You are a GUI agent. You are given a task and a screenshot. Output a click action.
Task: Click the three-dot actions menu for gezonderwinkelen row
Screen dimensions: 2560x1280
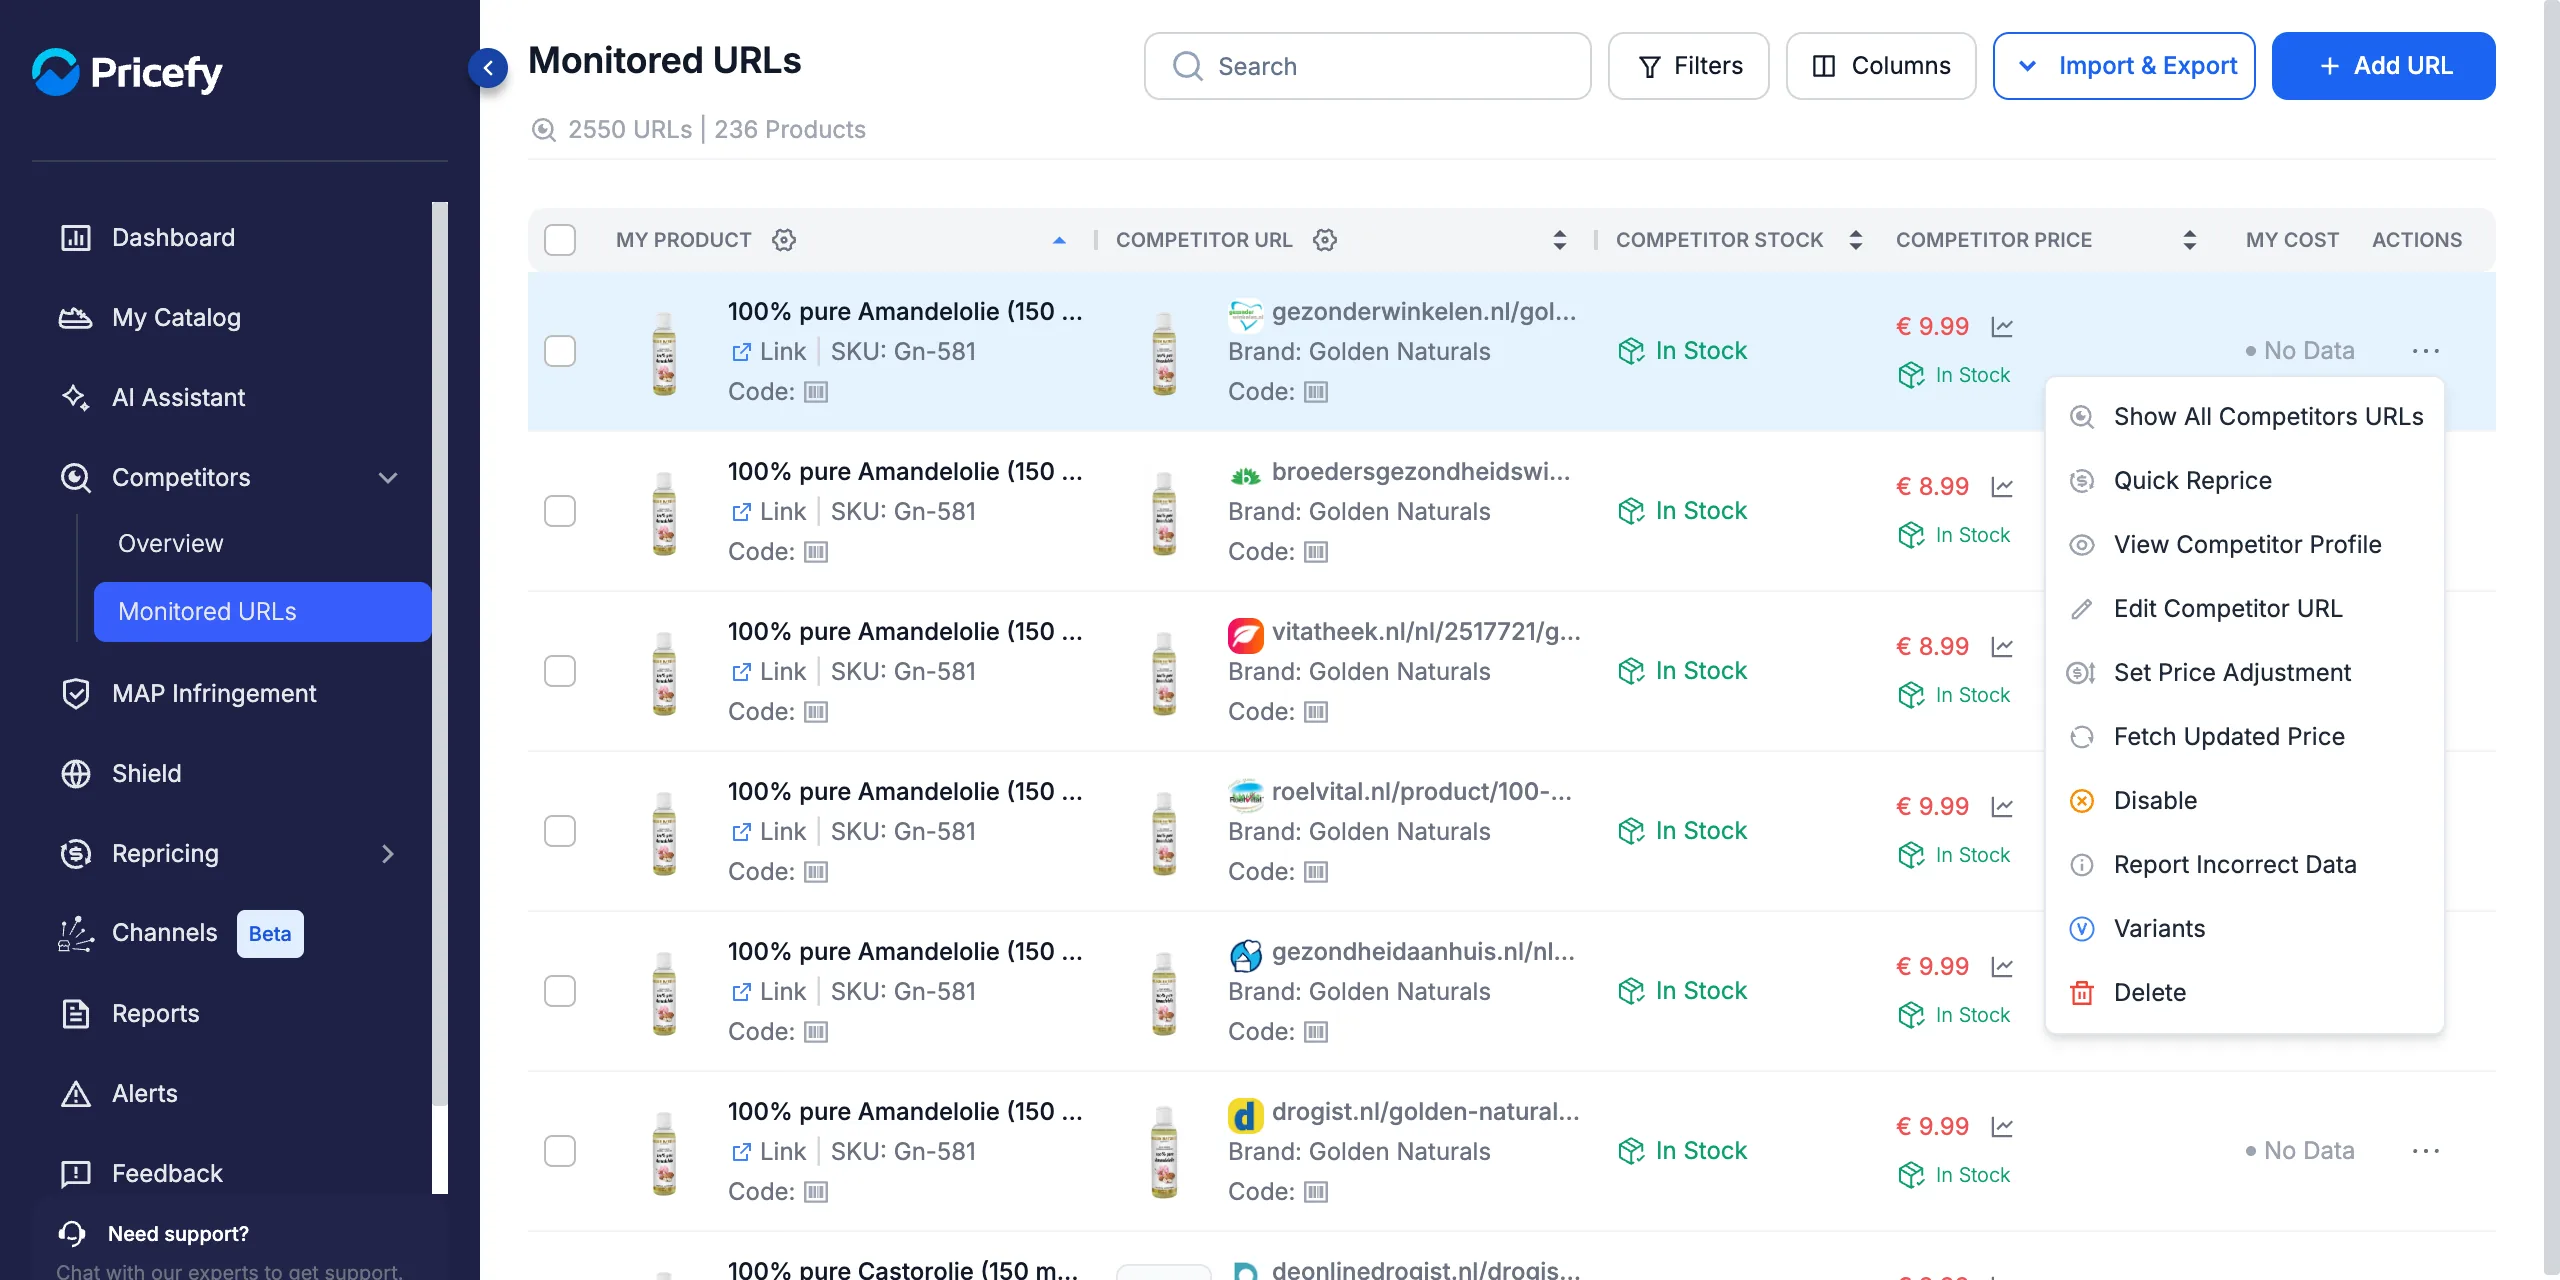(x=2426, y=351)
